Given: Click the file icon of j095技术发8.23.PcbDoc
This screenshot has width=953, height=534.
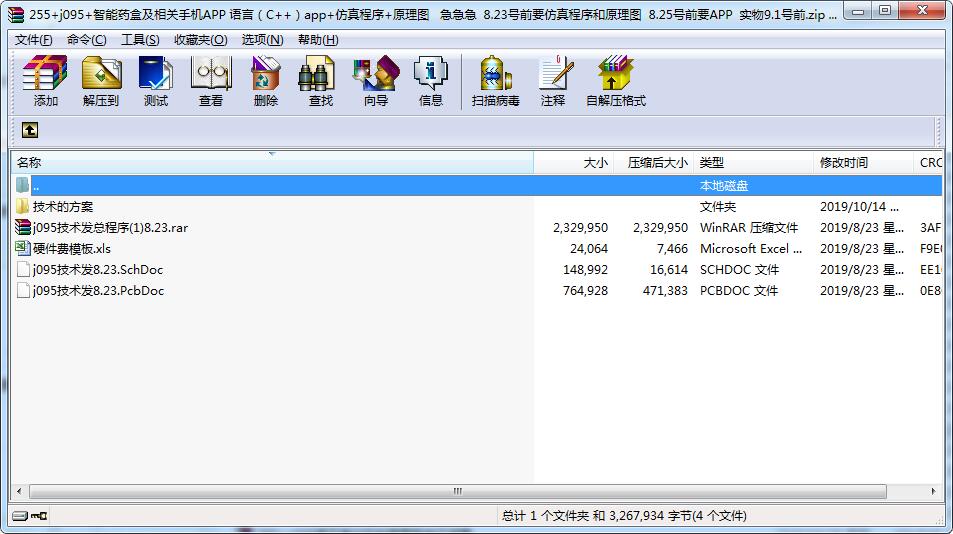Looking at the screenshot, I should click(23, 290).
